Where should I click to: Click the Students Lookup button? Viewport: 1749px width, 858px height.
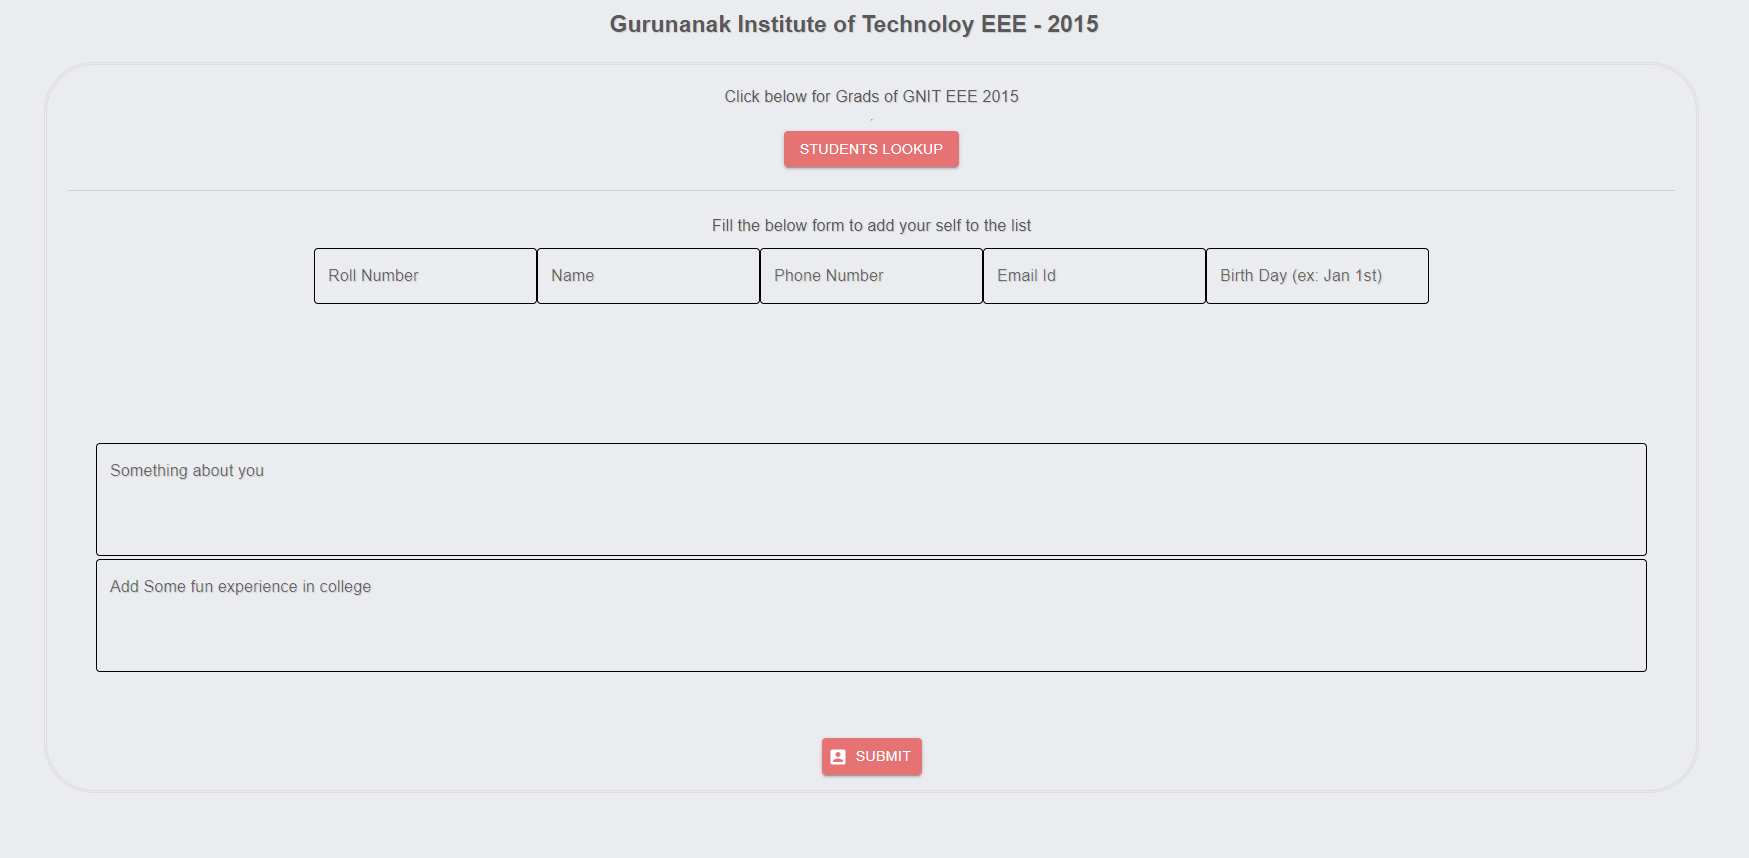click(x=871, y=149)
